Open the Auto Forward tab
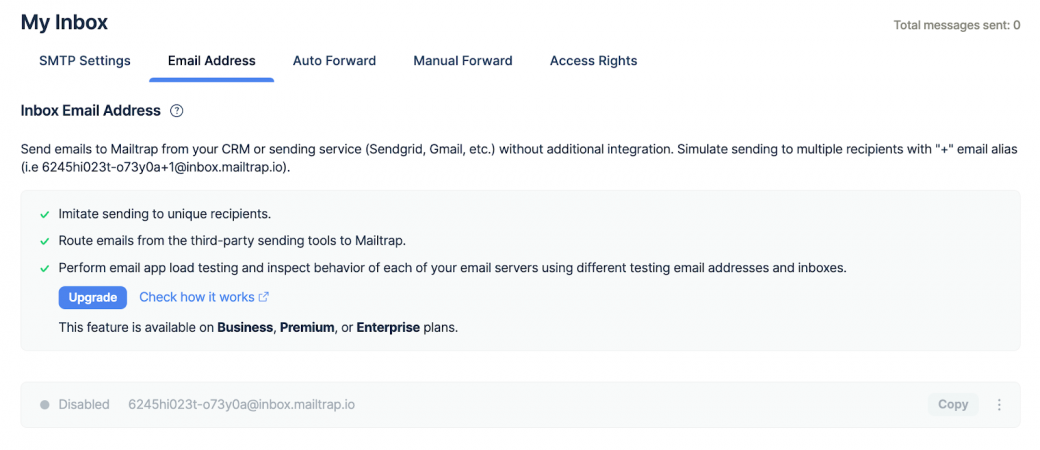This screenshot has width=1040, height=450. 334,61
